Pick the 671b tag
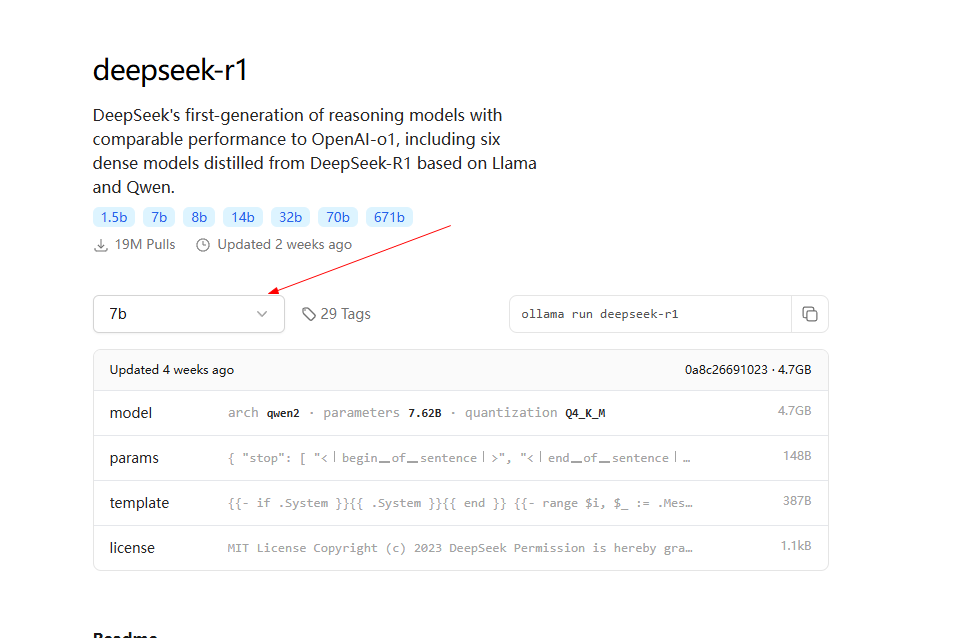Image resolution: width=961 pixels, height=638 pixels. [x=389, y=217]
